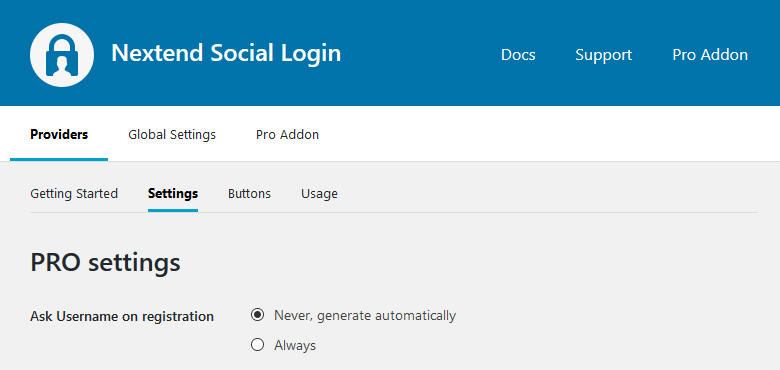Open the Docs link in header
Viewport: 780px width, 370px height.
point(518,54)
